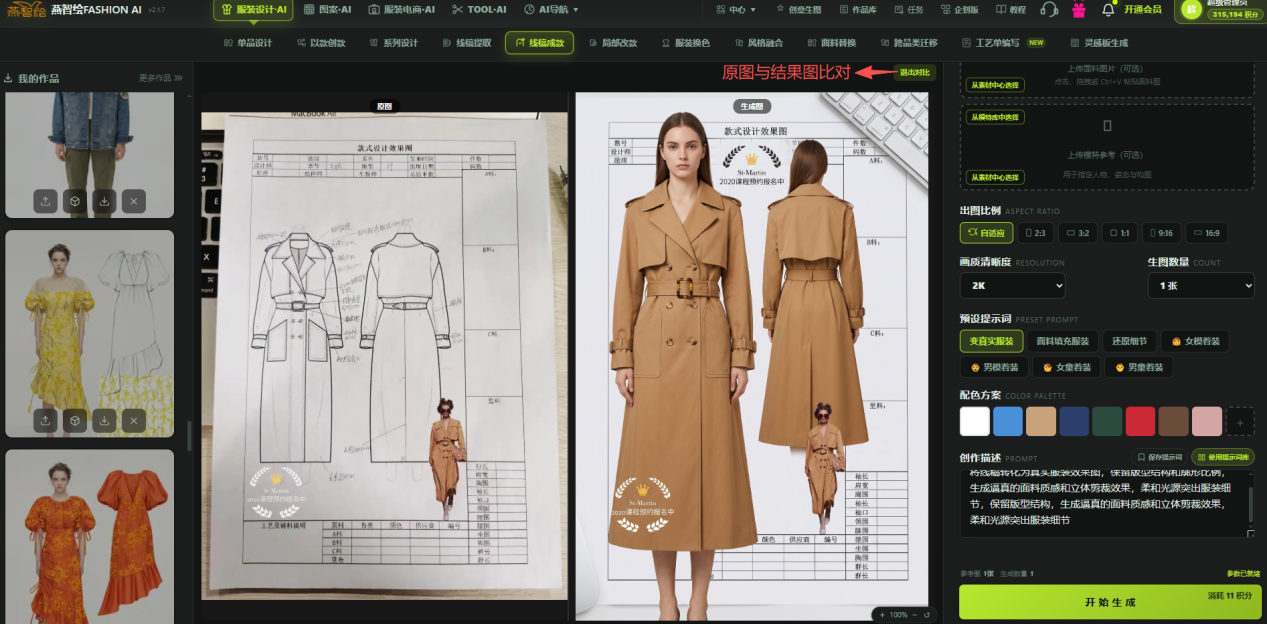Select the 16:9 aspect ratio option
Image resolution: width=1267 pixels, height=624 pixels.
tap(1205, 233)
